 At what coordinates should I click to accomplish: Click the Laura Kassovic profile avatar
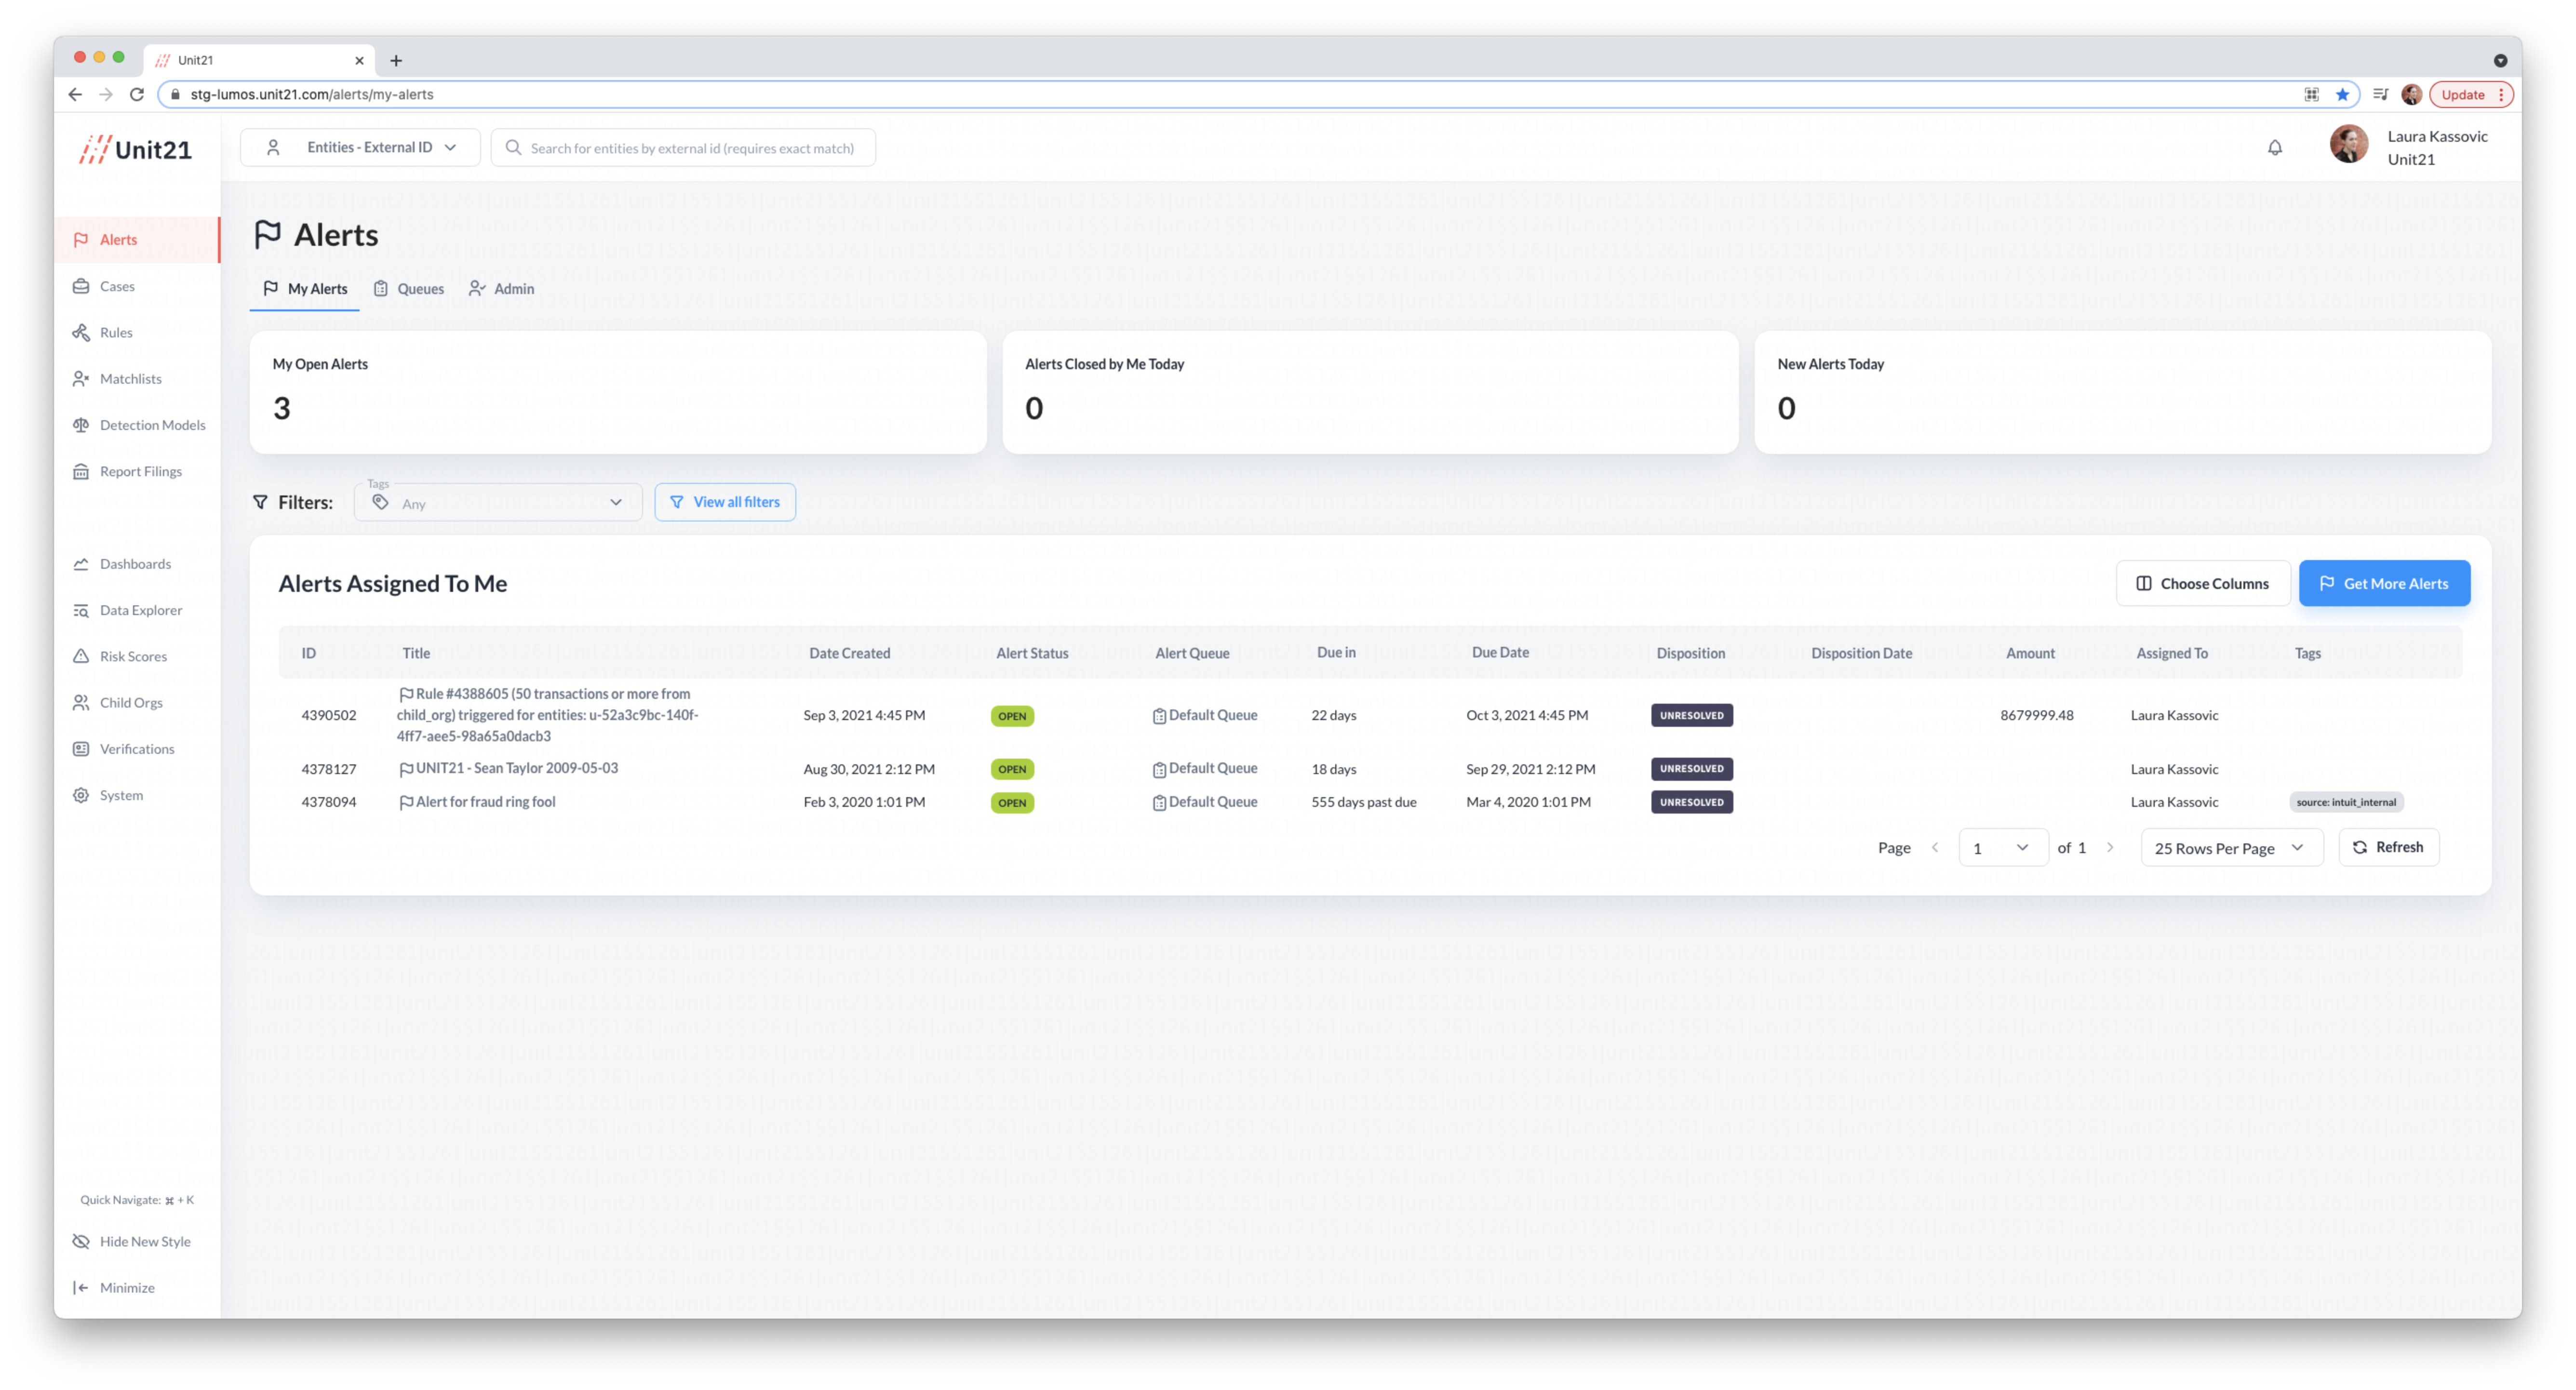[2348, 144]
